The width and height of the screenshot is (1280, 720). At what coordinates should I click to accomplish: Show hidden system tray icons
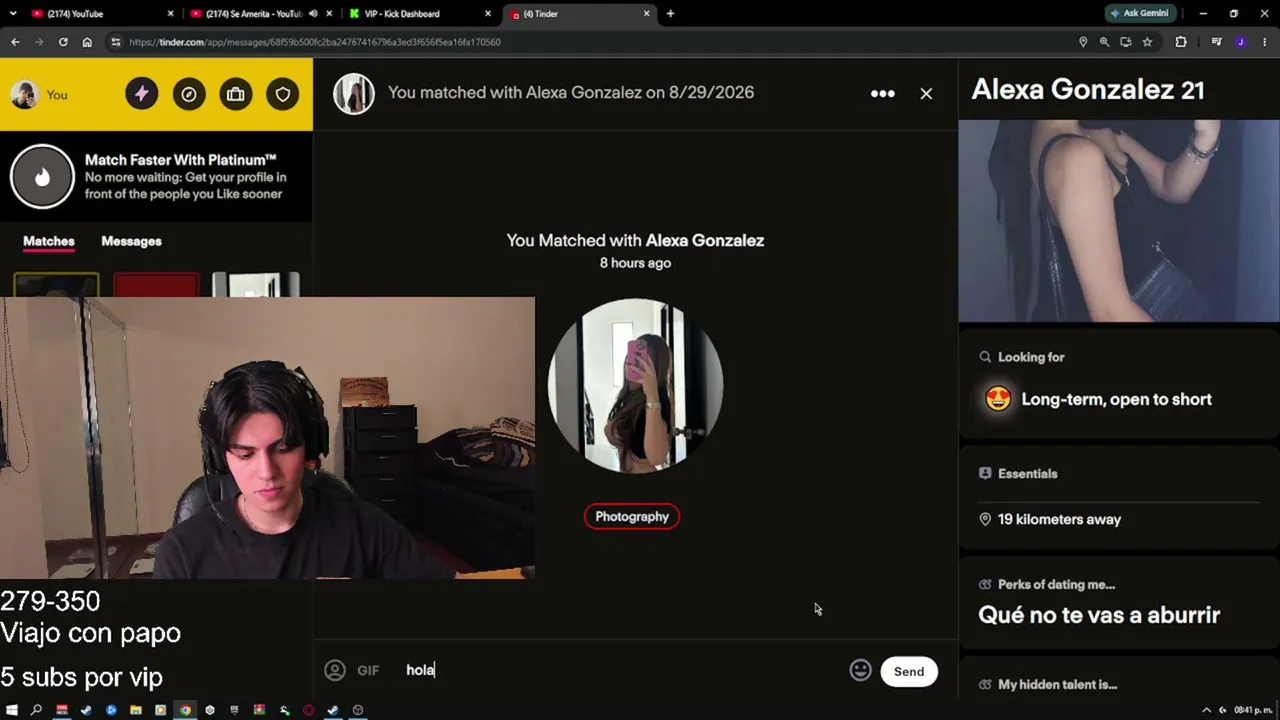click(1206, 710)
